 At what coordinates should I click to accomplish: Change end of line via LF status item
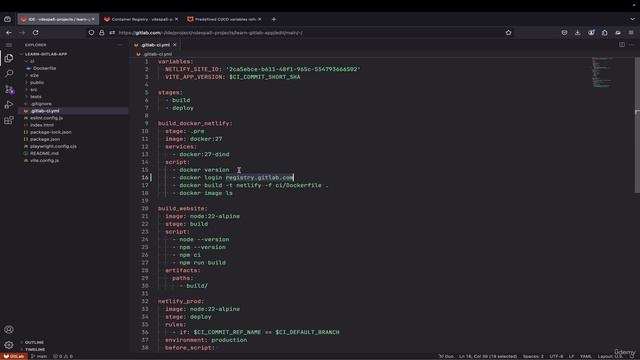click(571, 356)
